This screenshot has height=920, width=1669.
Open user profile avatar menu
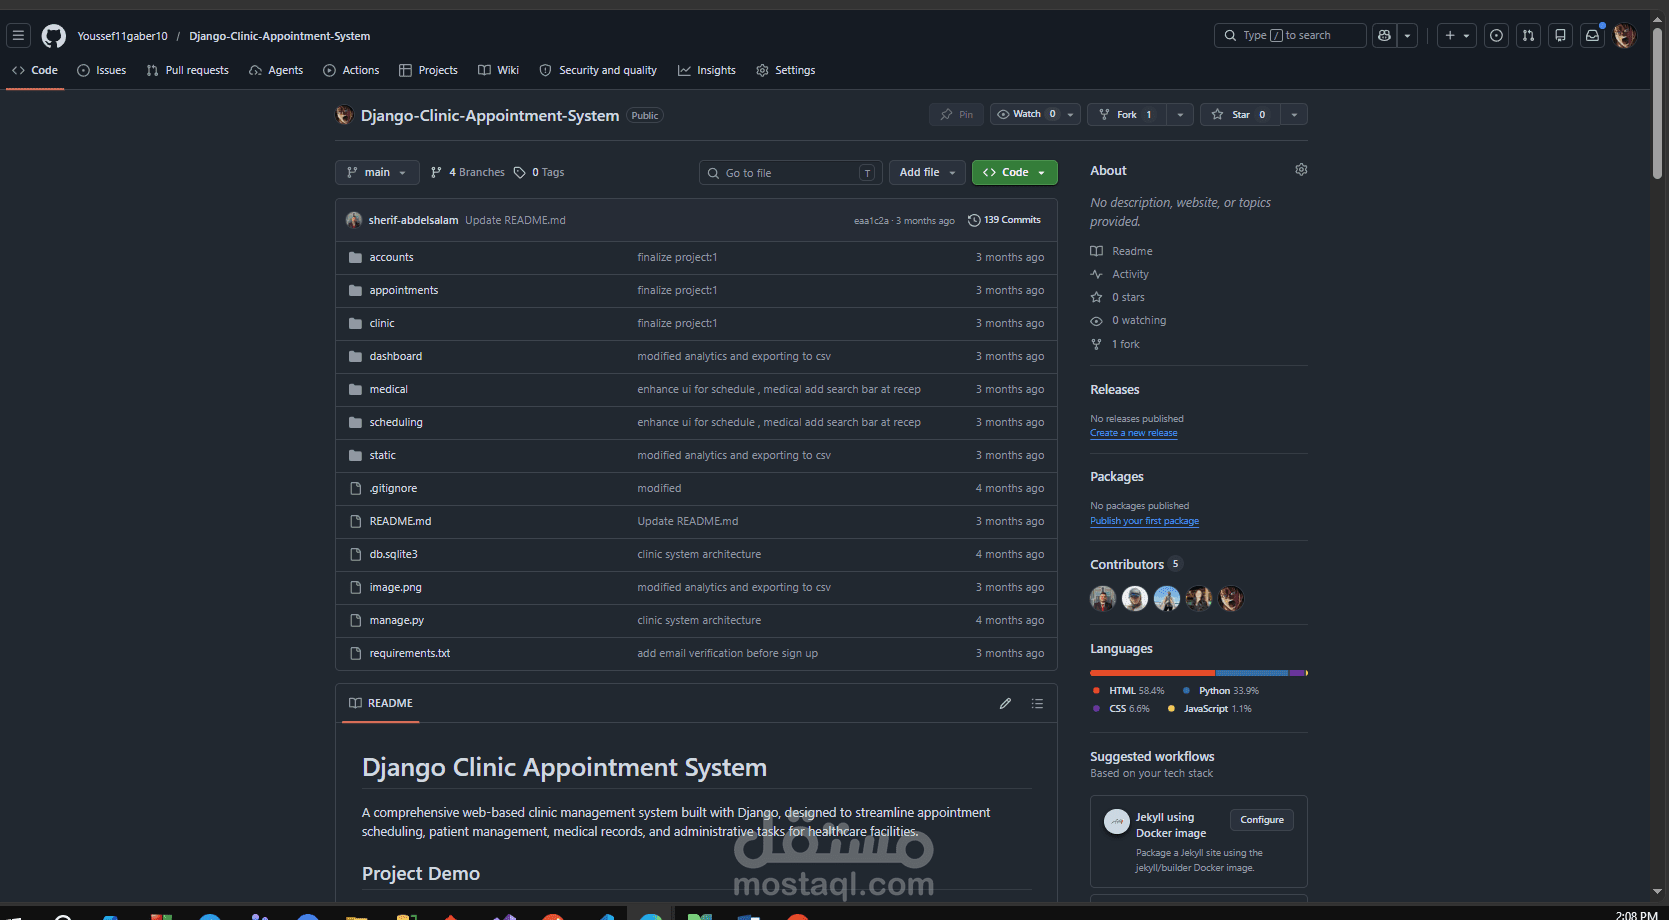pyautogui.click(x=1624, y=36)
